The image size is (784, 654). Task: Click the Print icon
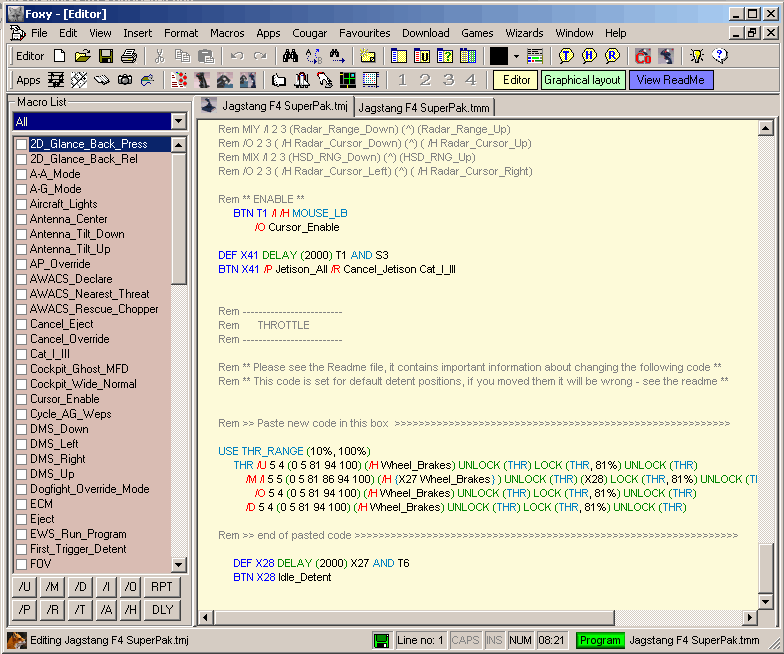coord(128,56)
